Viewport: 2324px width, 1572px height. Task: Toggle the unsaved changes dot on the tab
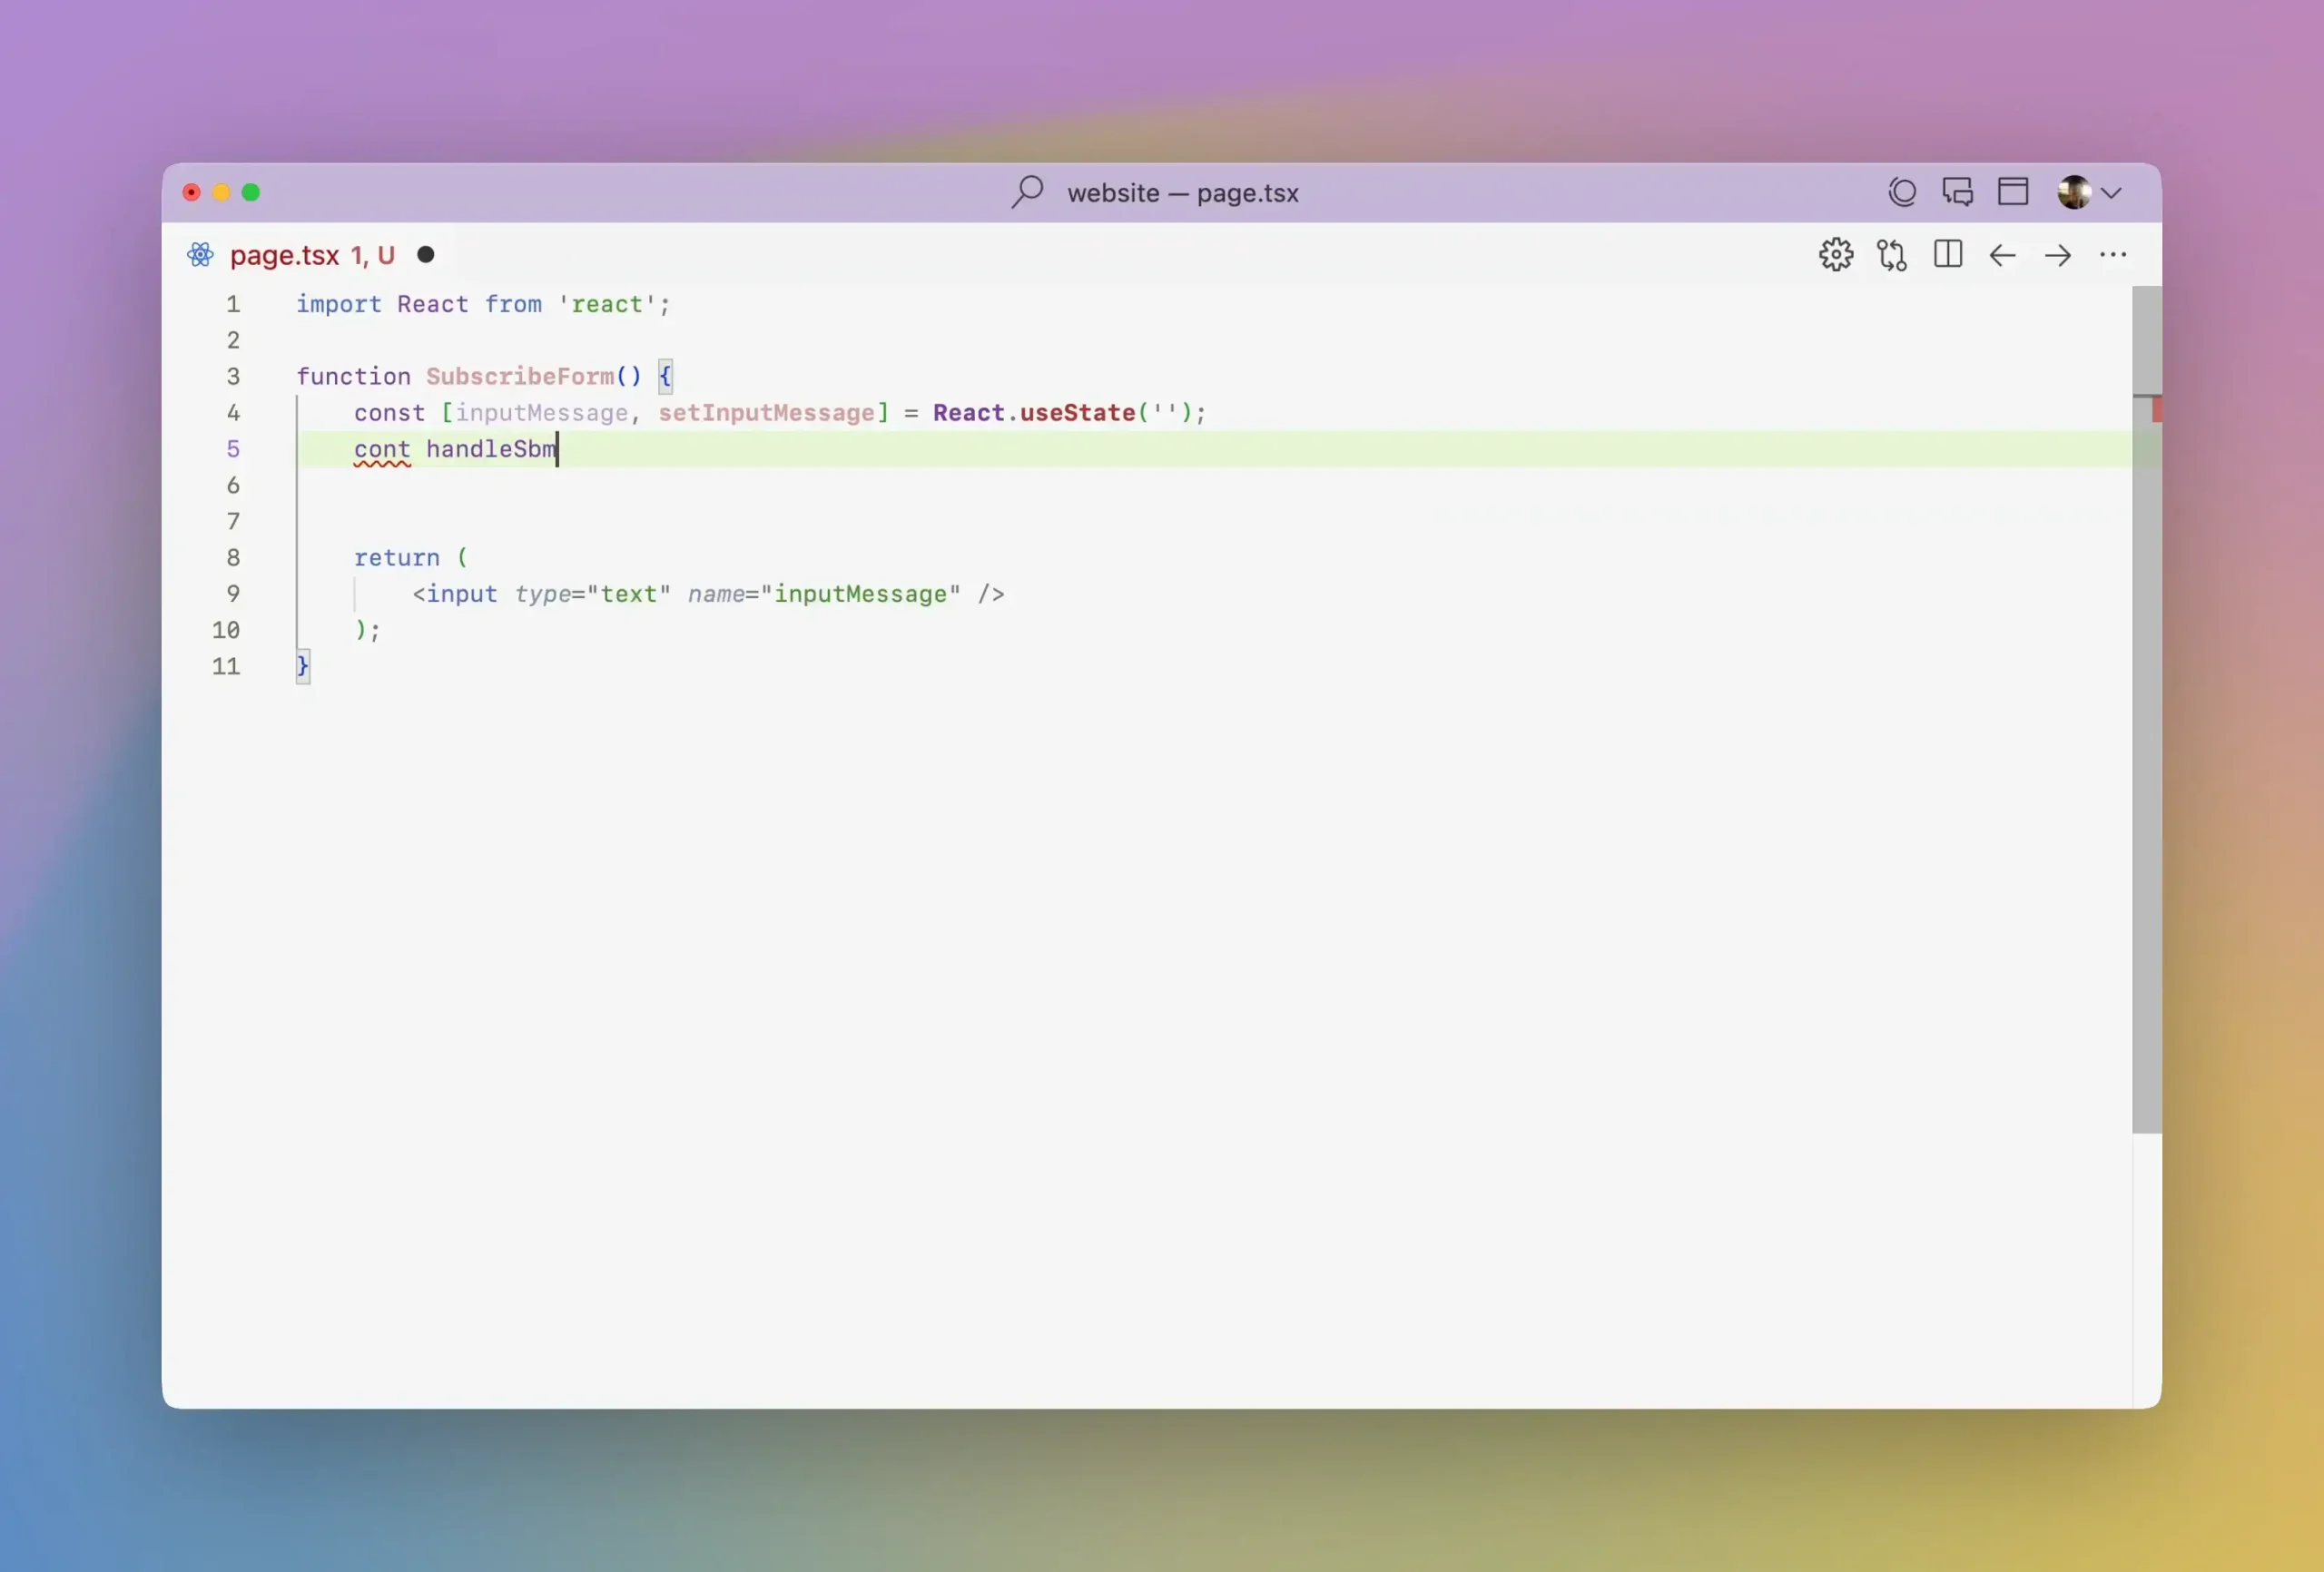(426, 255)
